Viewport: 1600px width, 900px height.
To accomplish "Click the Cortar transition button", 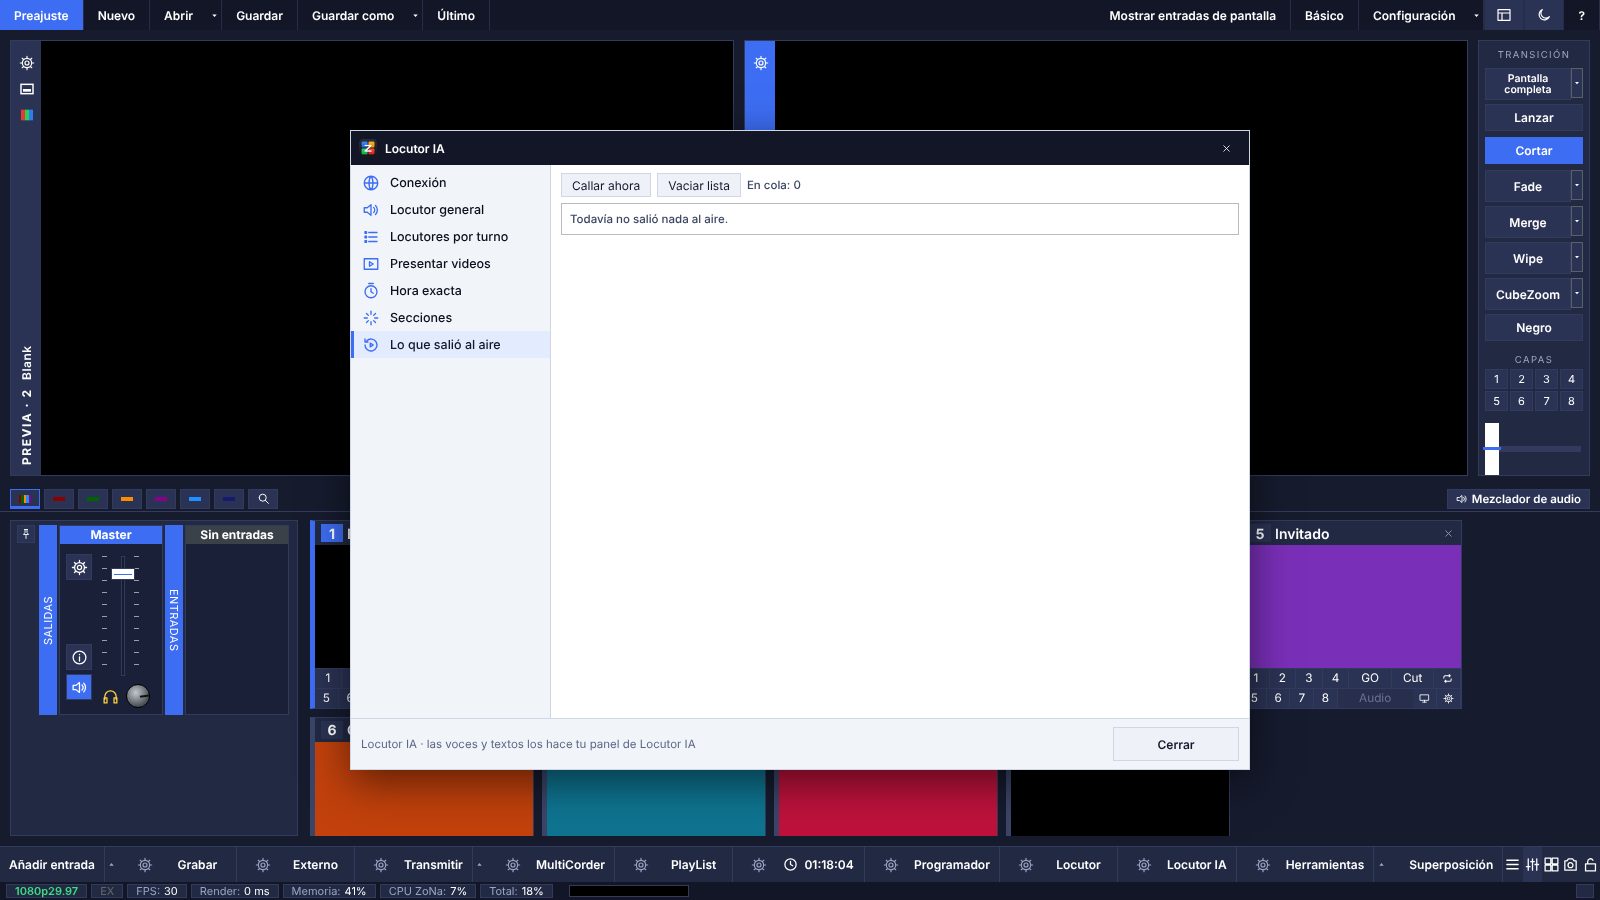I will 1534,151.
